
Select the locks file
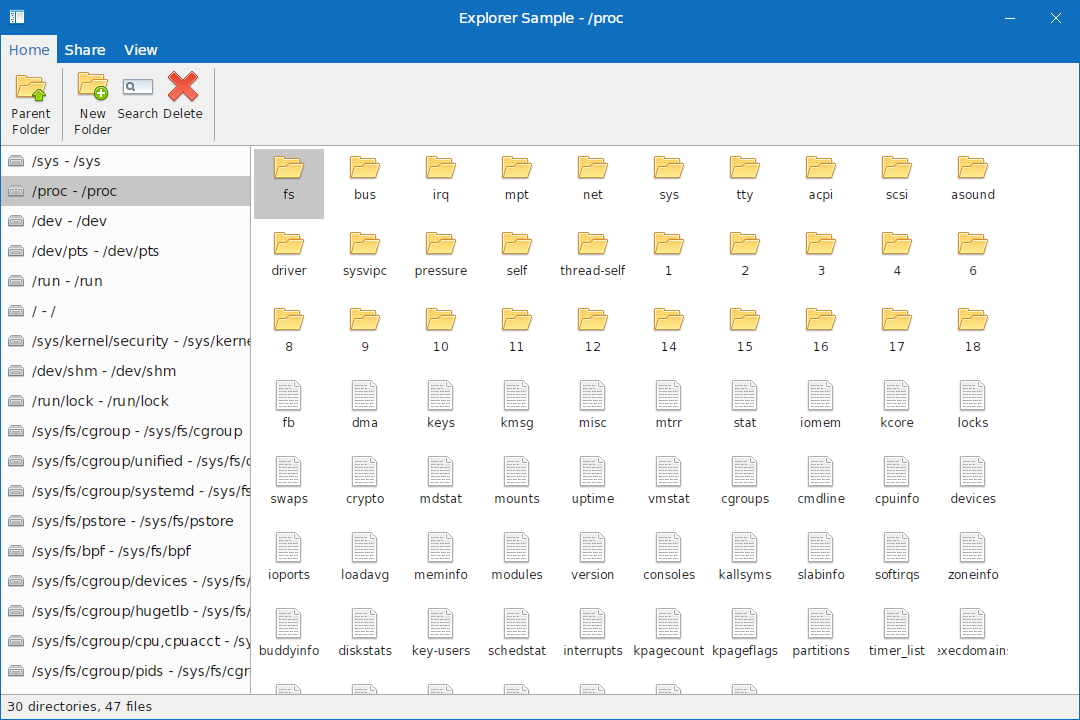coord(973,411)
